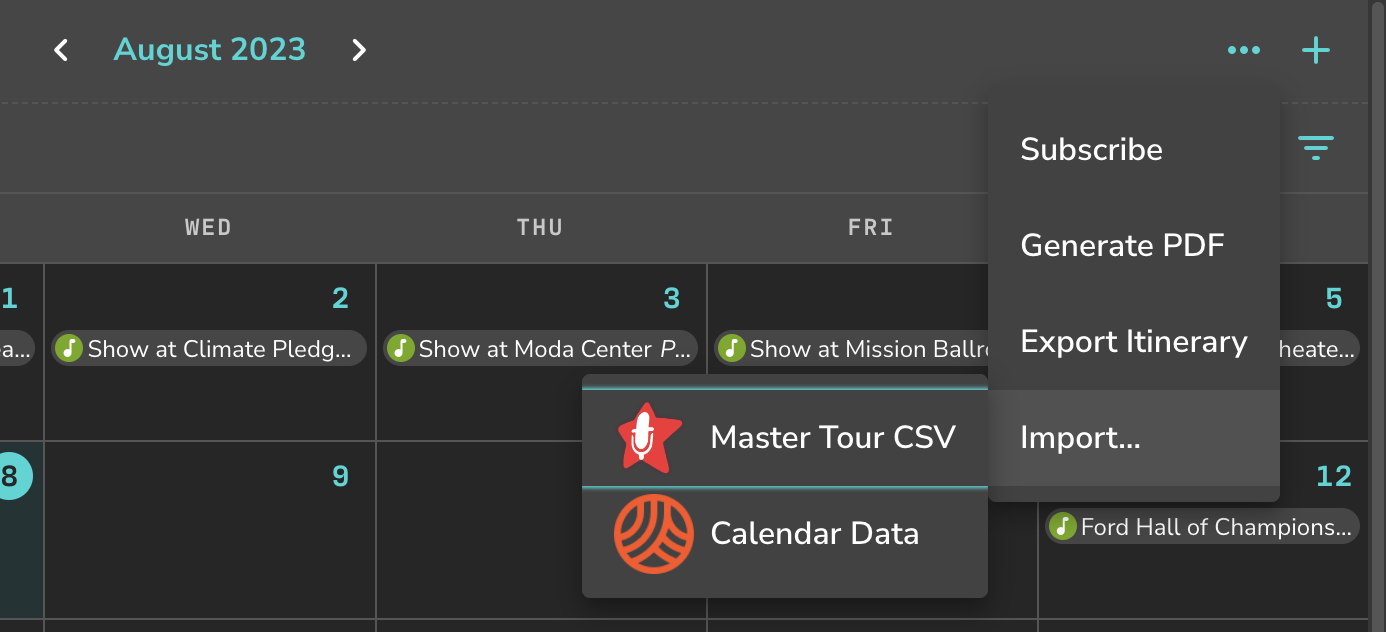Click the orange Calendar Data logo icon
Screen dimensions: 1386x632
click(653, 533)
